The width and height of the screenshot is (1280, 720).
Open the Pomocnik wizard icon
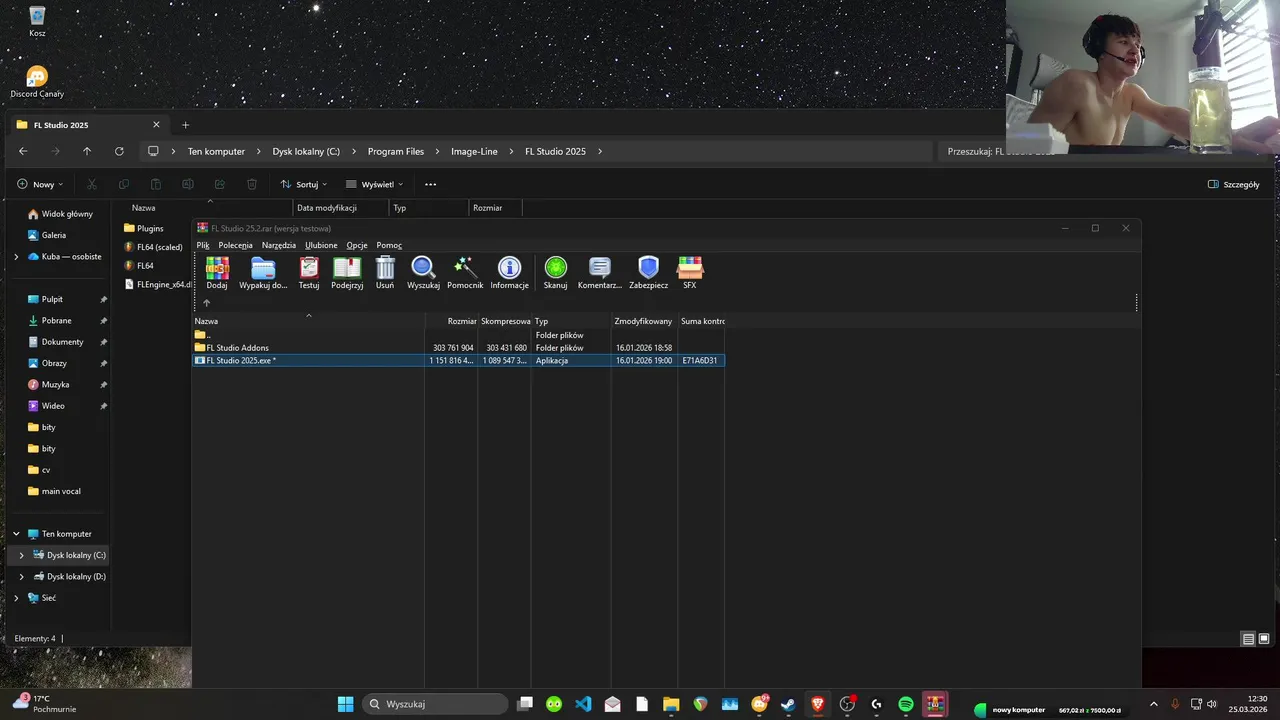pos(465,272)
